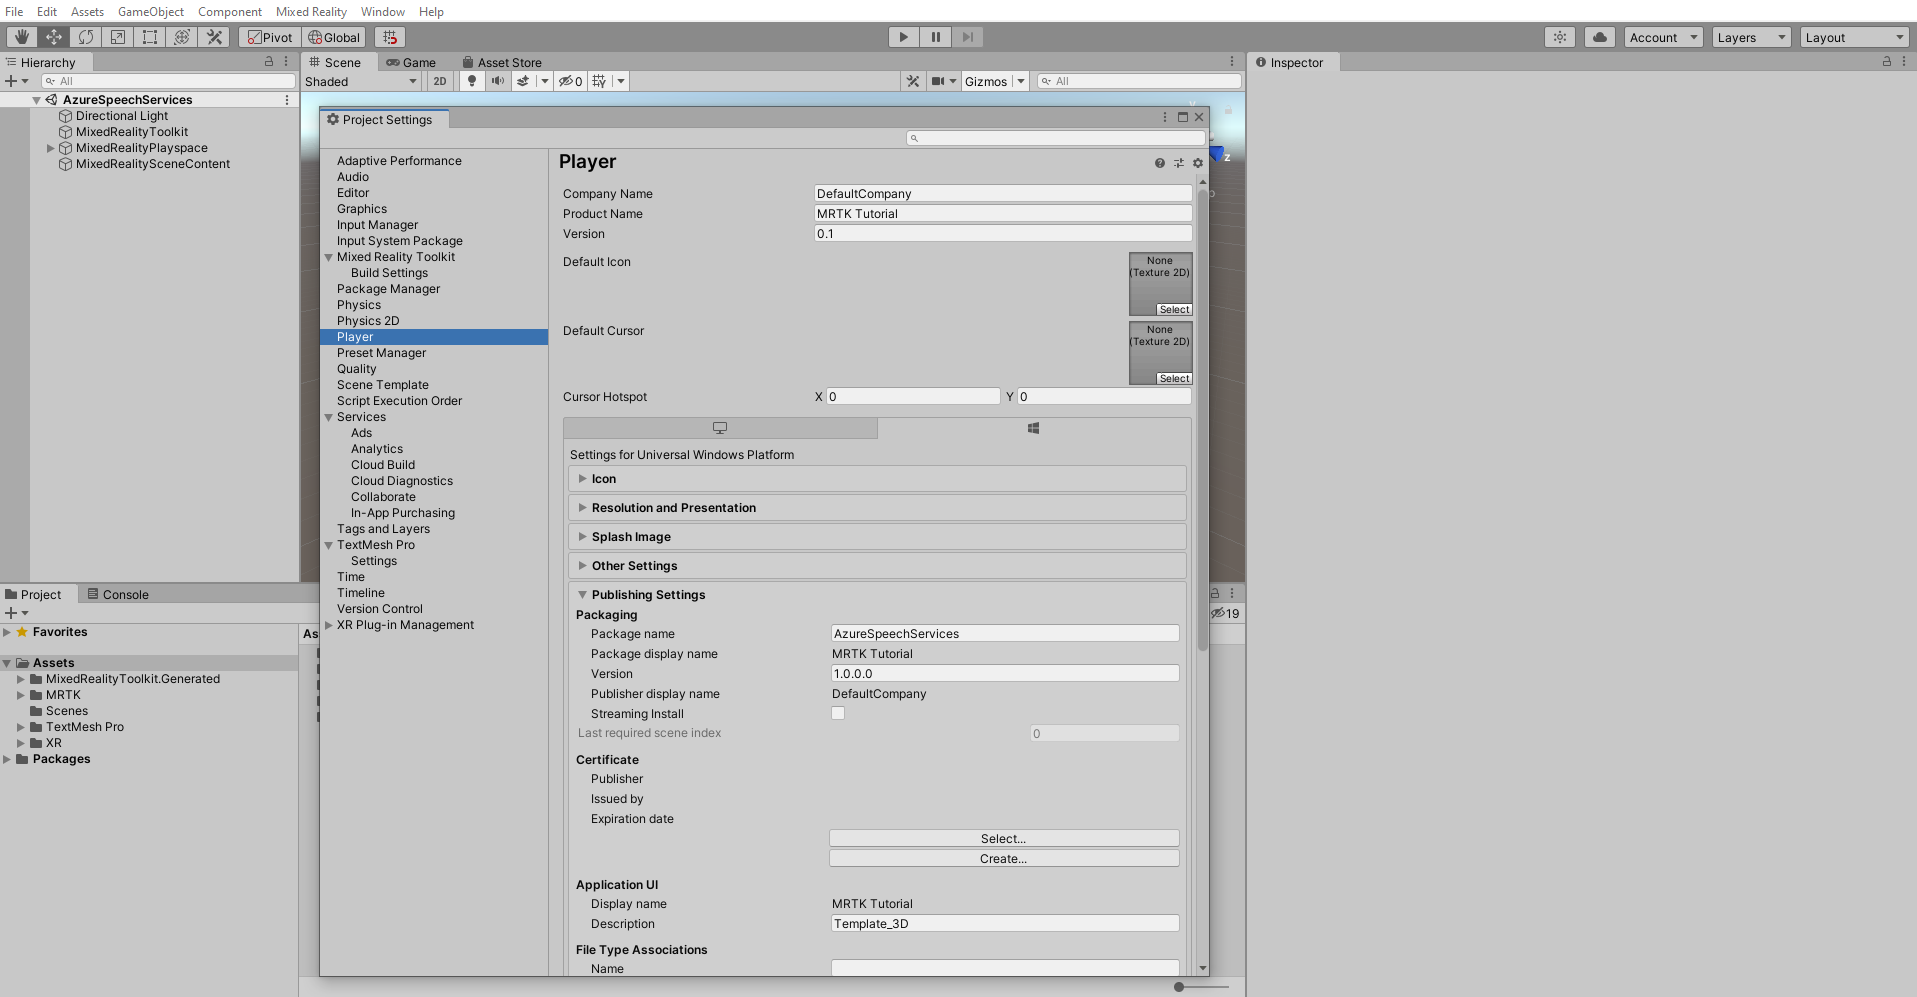Screen dimensions: 1917x997
Task: Select the Transform tool
Action: (181, 37)
